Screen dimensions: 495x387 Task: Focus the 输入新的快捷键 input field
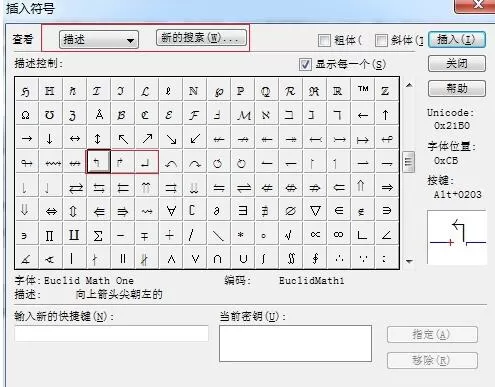111,333
